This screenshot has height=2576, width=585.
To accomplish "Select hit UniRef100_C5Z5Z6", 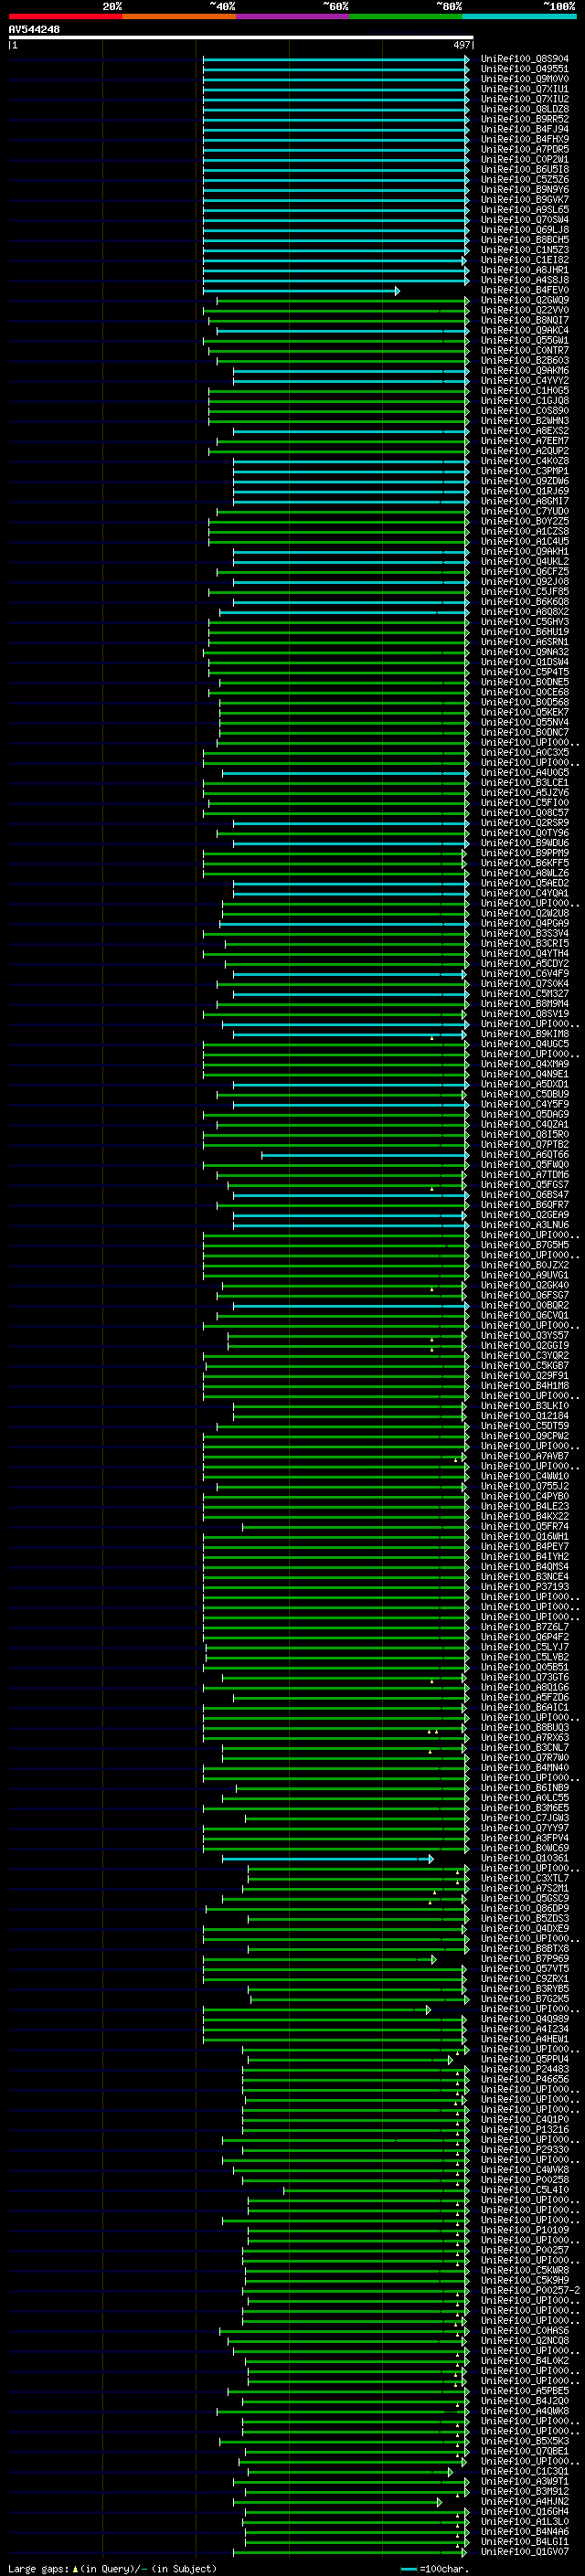I will click(525, 180).
